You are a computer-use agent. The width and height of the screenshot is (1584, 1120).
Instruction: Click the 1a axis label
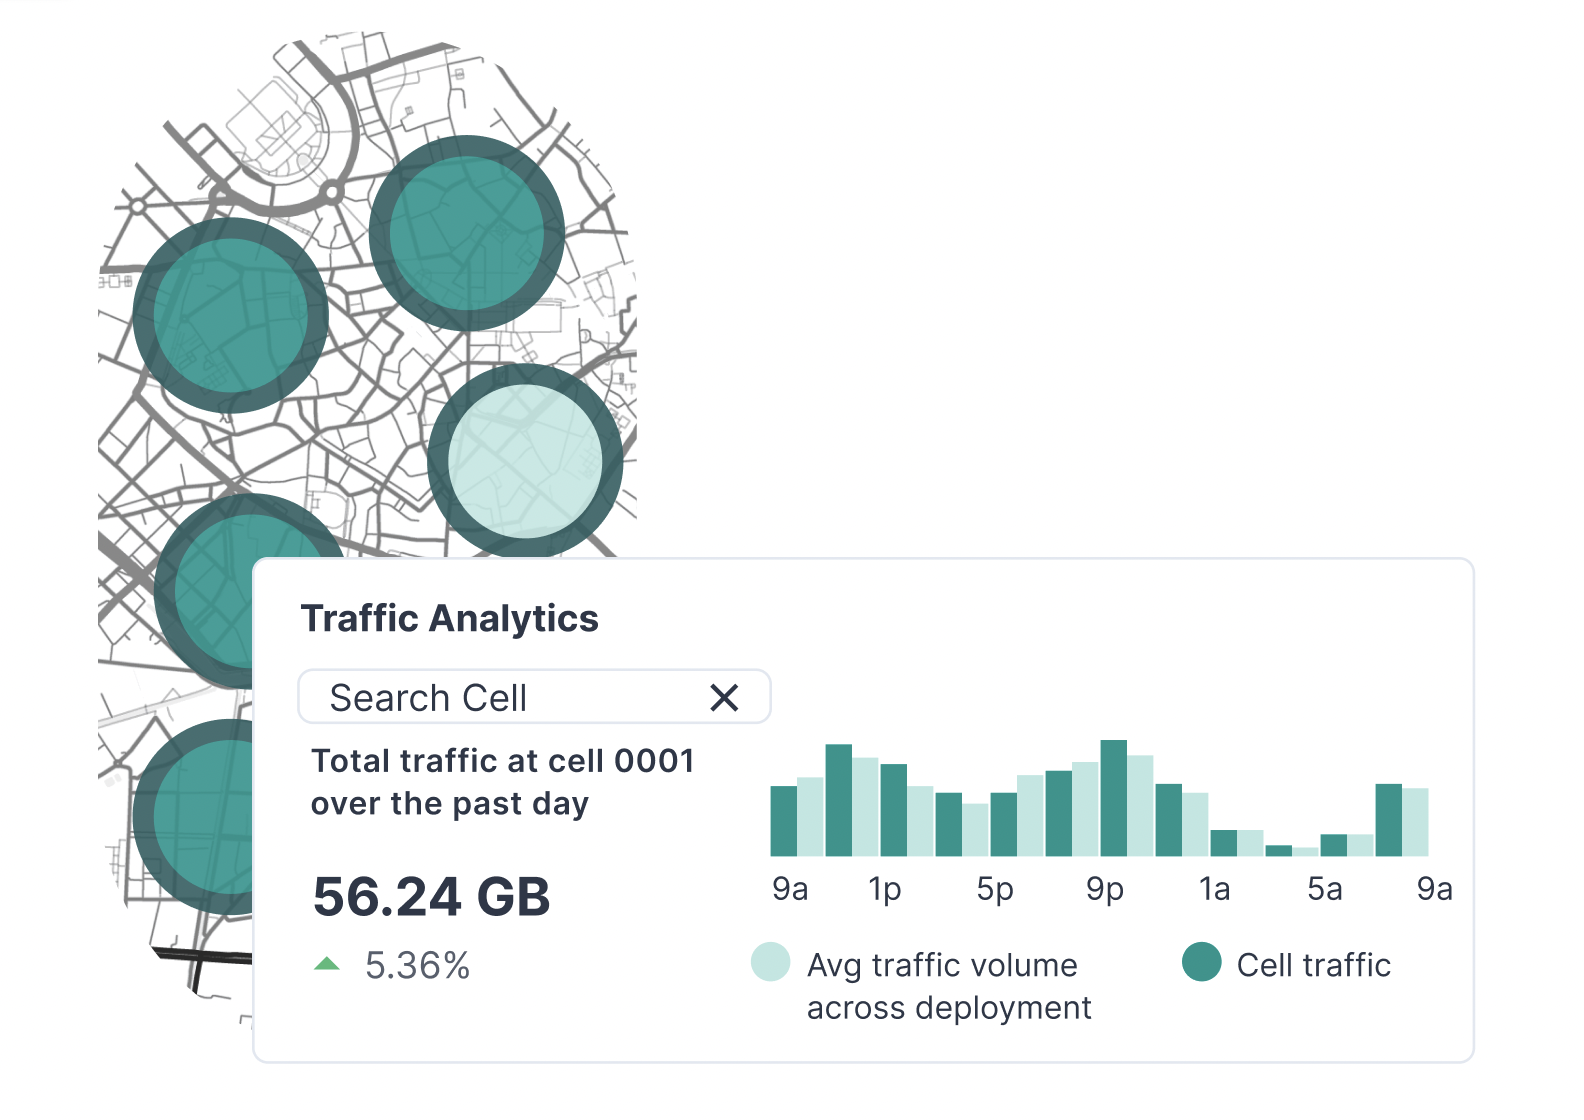point(1215,889)
